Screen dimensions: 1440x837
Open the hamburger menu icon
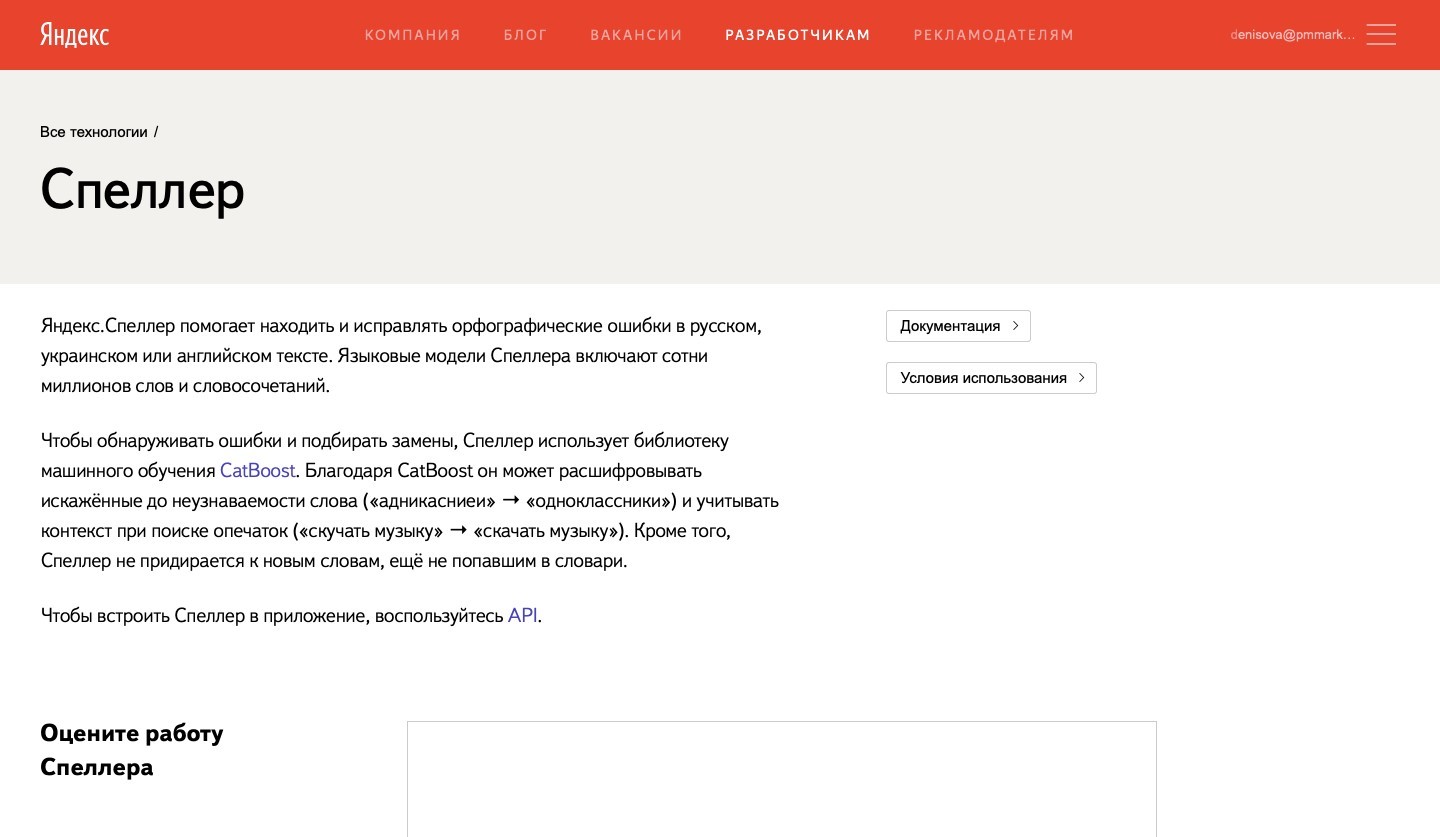(1381, 35)
